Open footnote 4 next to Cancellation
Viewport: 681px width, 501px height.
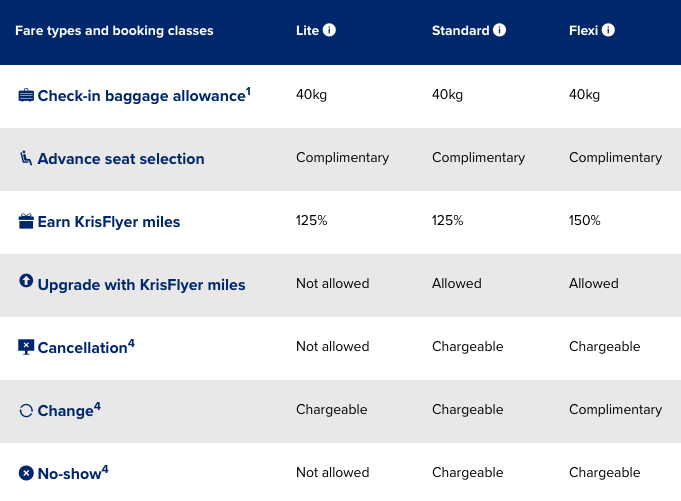tap(131, 343)
